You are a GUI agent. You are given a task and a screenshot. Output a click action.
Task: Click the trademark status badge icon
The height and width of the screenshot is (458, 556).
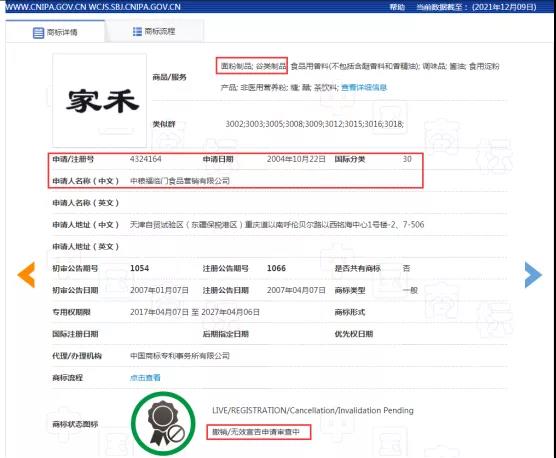[163, 423]
